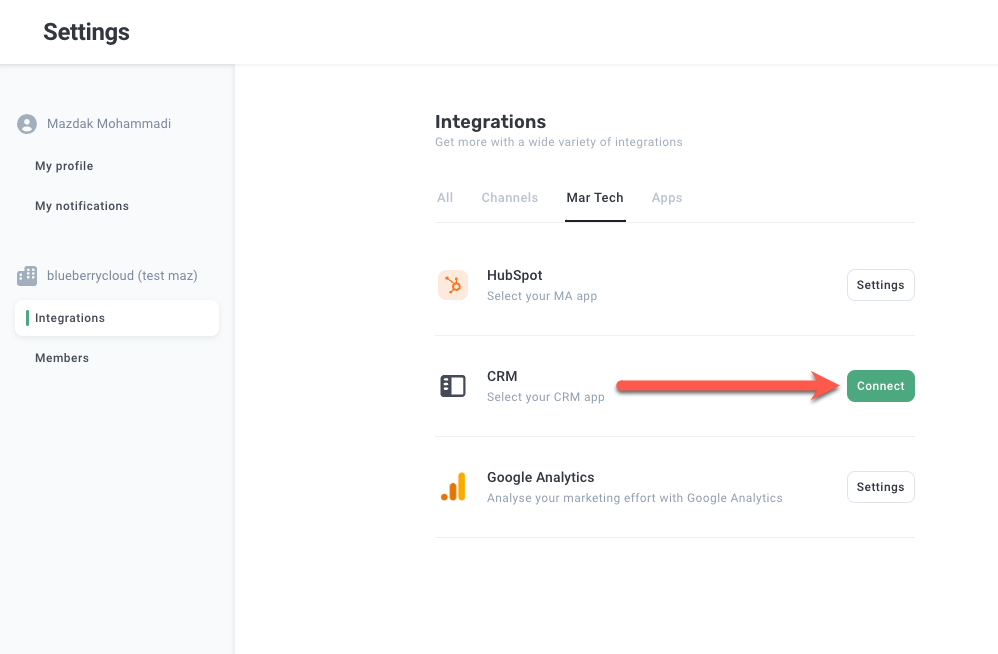Click the orange HubSpot logo icon
This screenshot has height=654, width=998.
pyautogui.click(x=453, y=285)
